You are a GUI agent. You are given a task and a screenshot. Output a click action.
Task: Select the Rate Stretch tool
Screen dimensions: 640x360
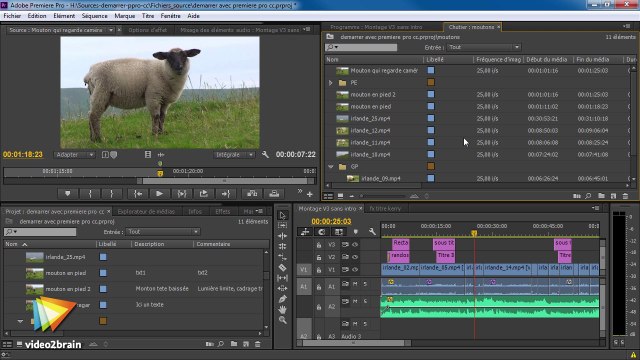(x=282, y=257)
